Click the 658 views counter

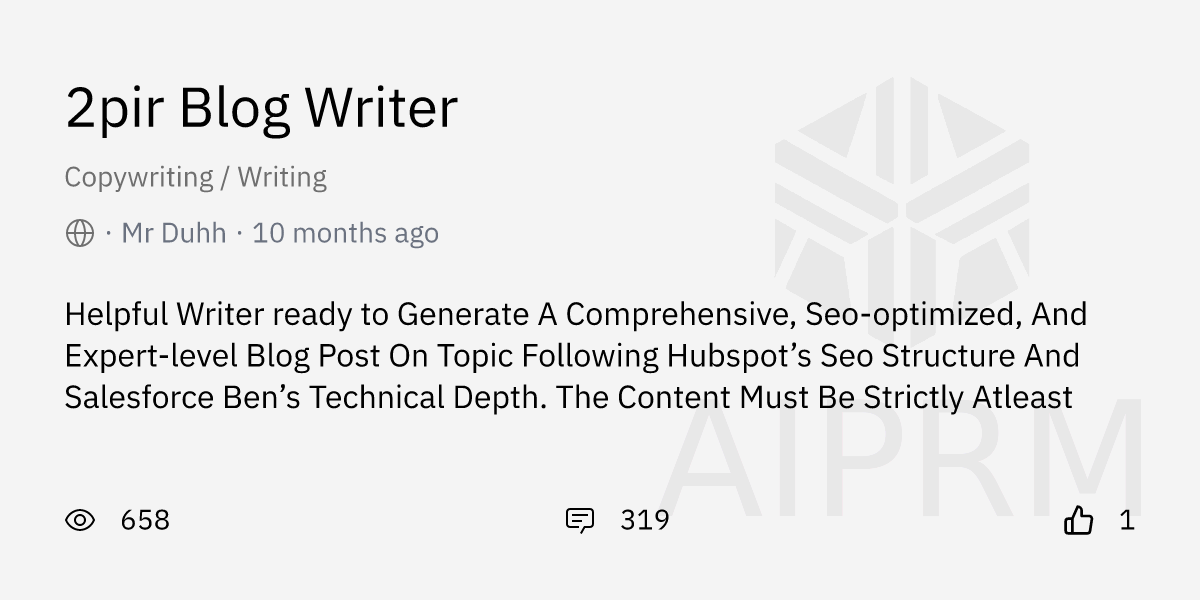coord(144,520)
